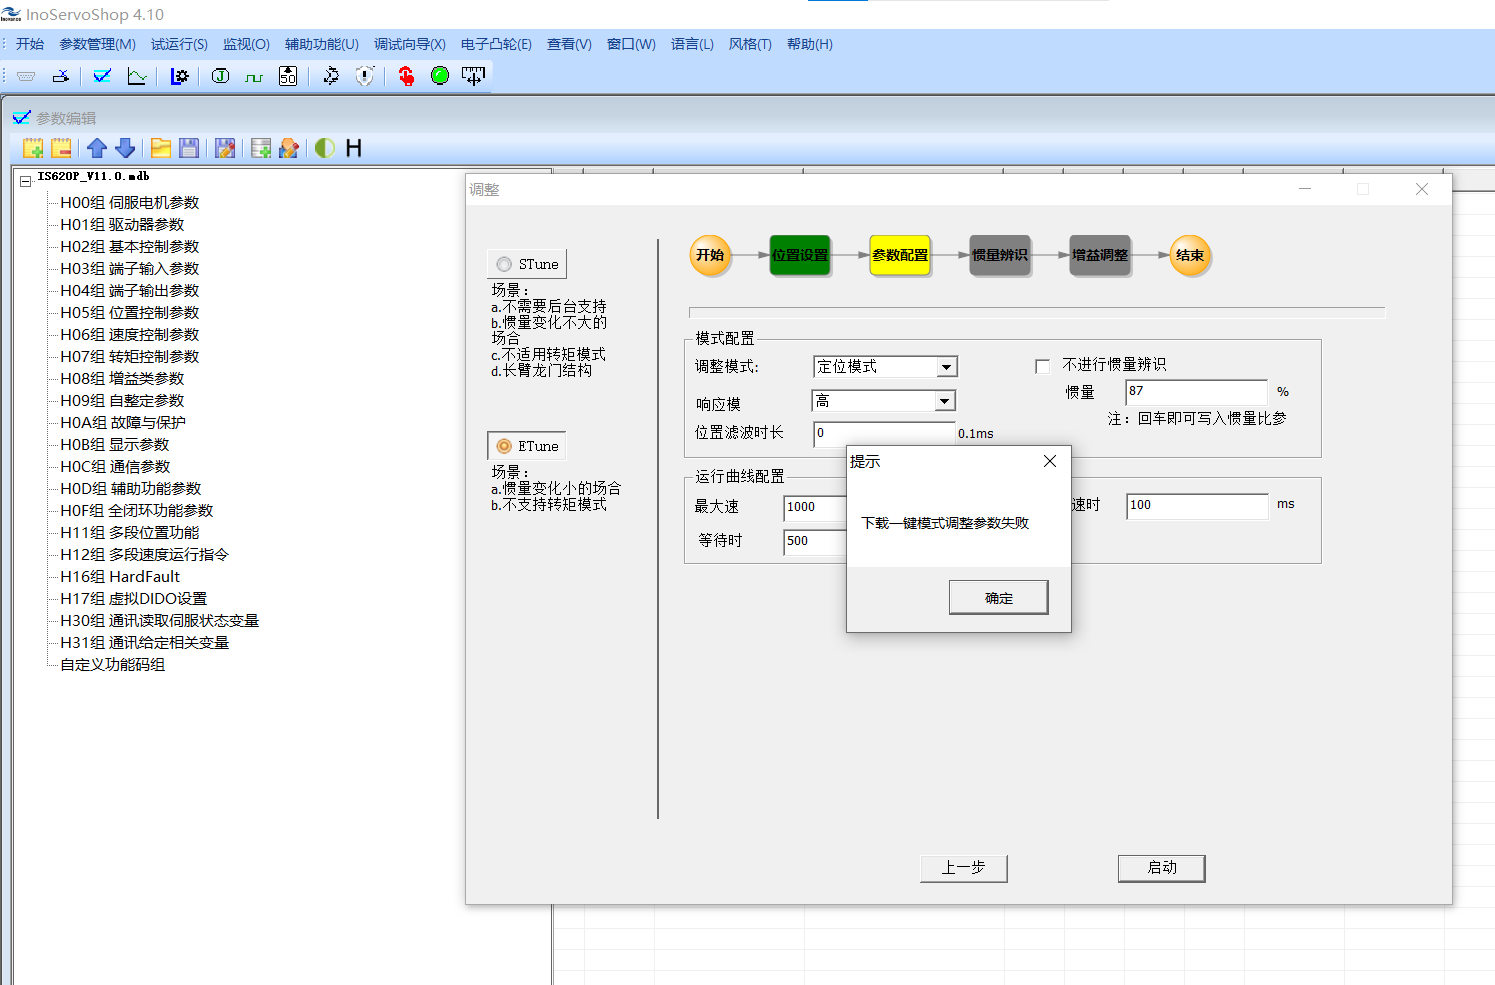Click 确定 in the 提示 dialog
The width and height of the screenshot is (1495, 985).
[x=999, y=598]
